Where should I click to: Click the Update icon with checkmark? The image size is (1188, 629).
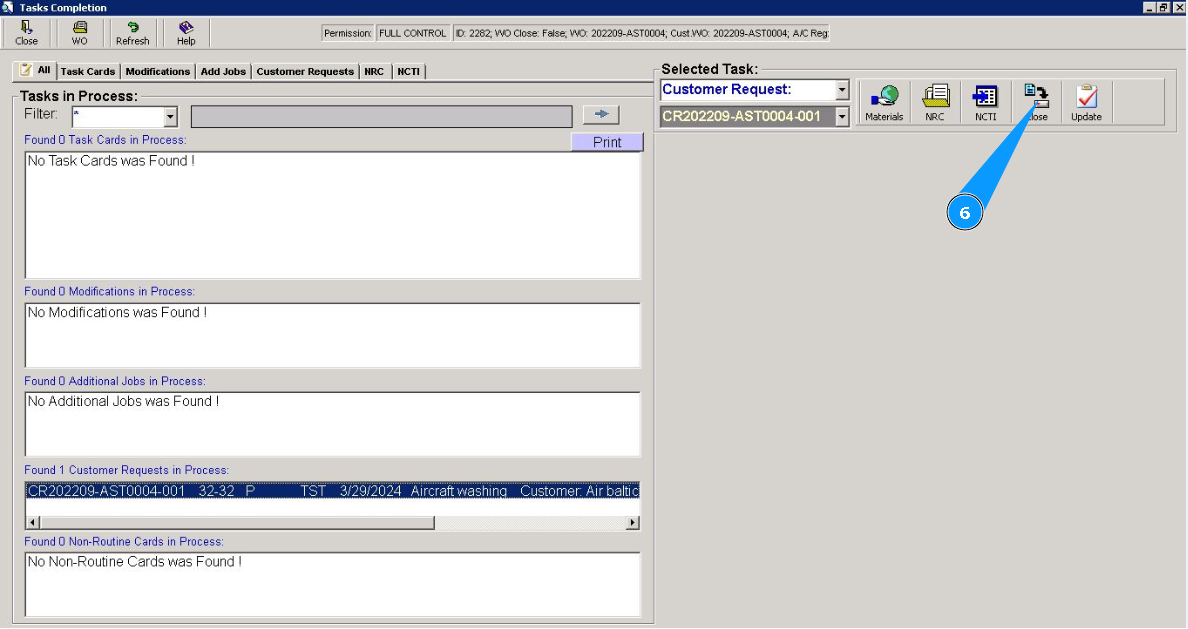(1086, 102)
